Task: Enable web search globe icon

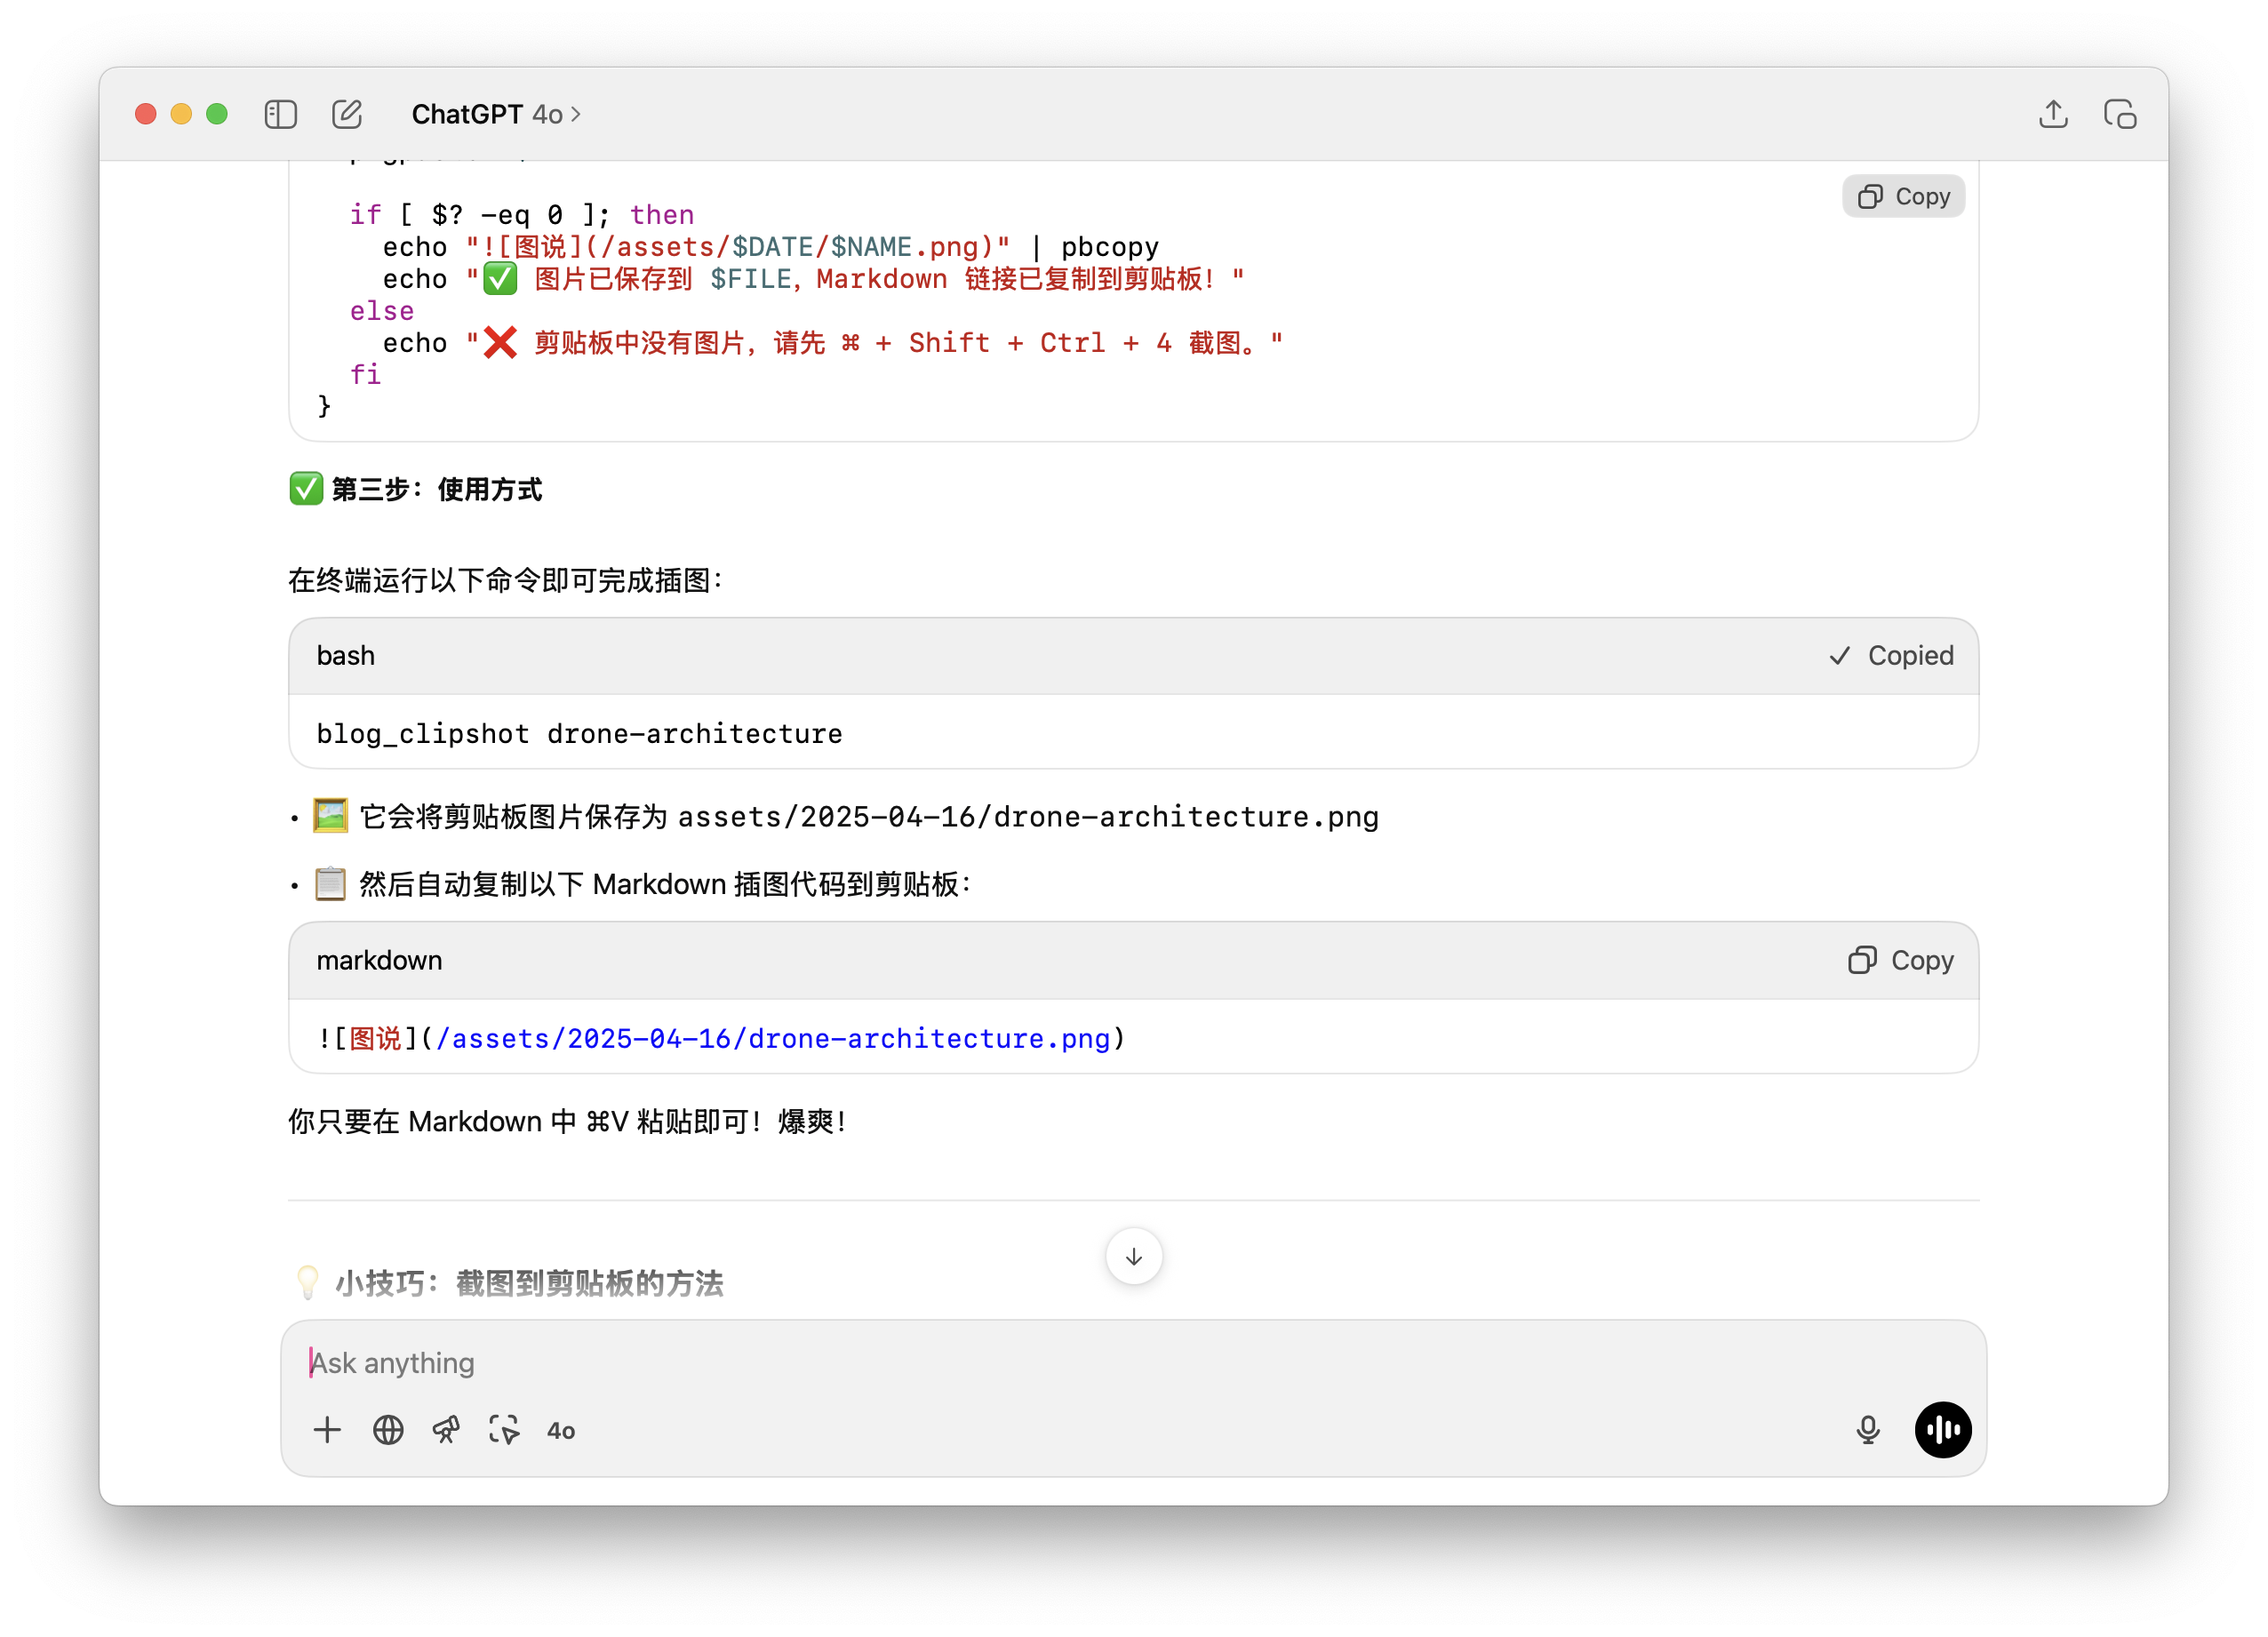Action: coord(388,1430)
